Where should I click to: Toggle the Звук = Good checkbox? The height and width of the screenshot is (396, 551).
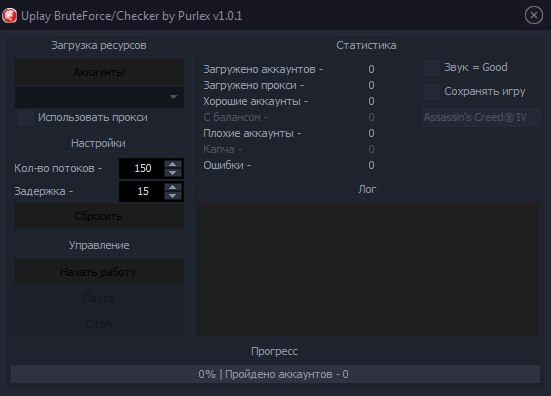(432, 68)
